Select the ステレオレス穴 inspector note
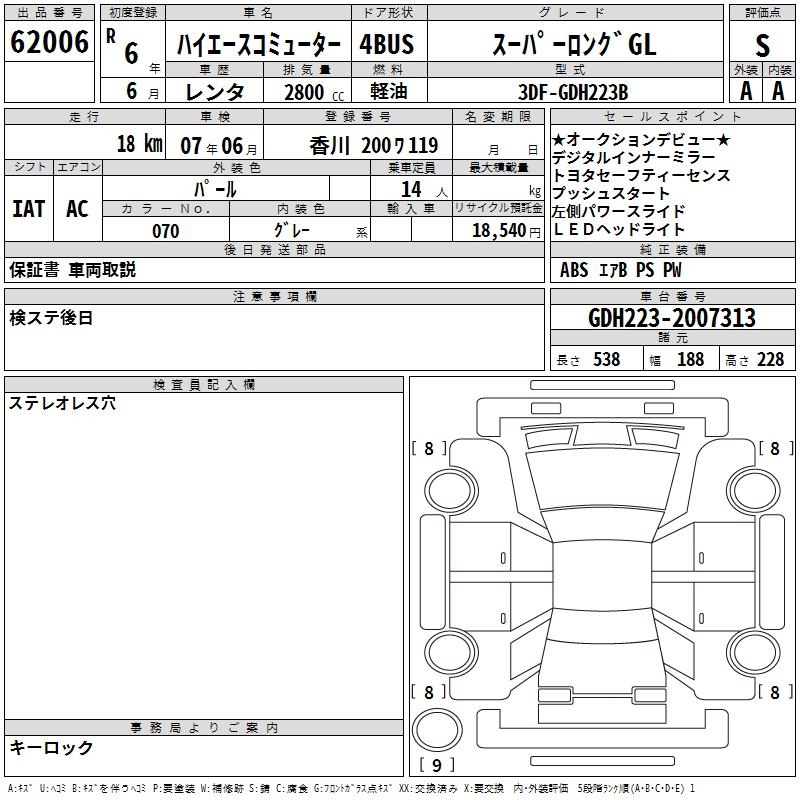 pos(62,403)
